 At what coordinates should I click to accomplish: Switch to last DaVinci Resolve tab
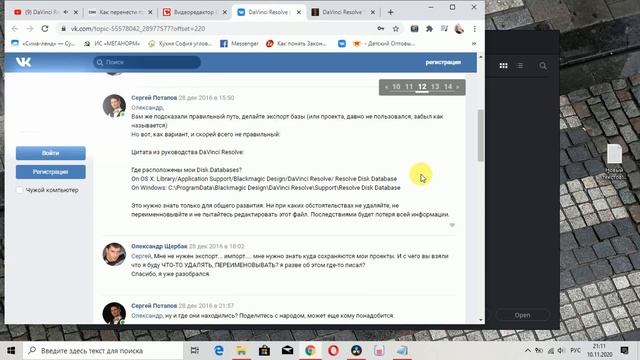point(342,12)
